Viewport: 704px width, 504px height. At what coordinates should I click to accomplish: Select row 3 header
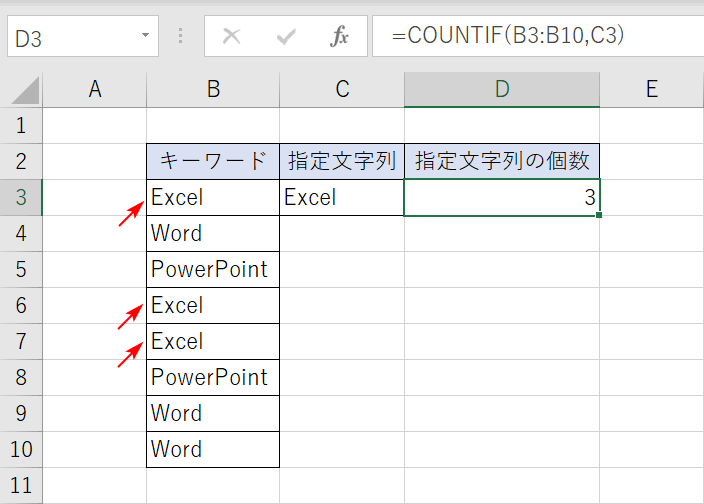tap(21, 197)
